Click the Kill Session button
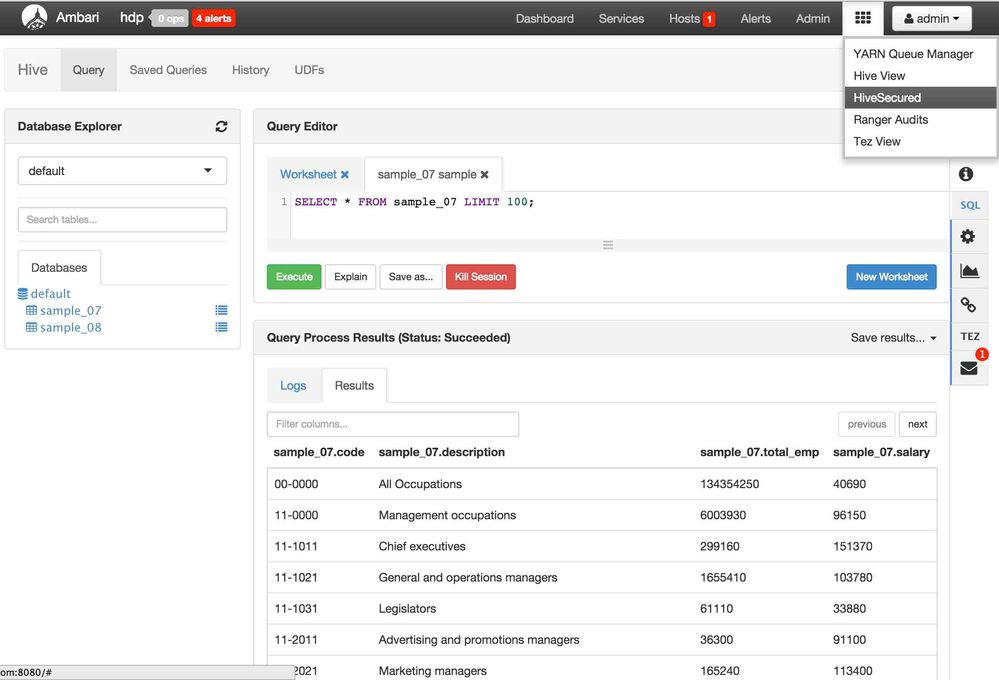 (481, 277)
